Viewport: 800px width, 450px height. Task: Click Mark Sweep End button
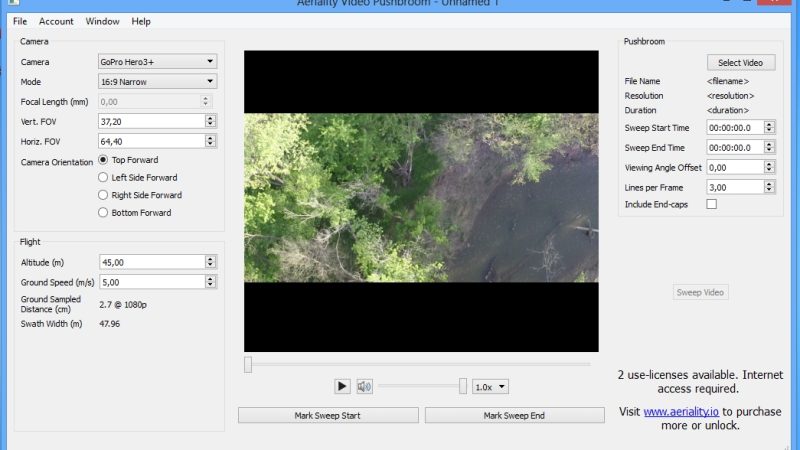[x=514, y=415]
